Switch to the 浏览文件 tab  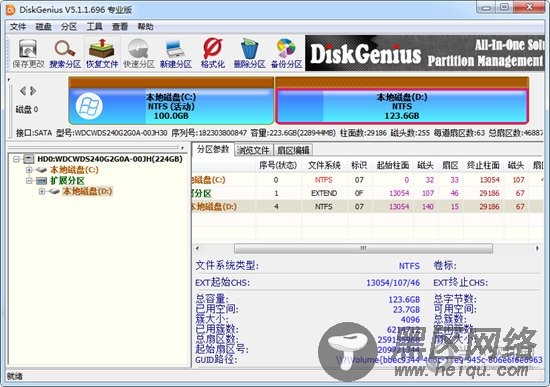[253, 150]
